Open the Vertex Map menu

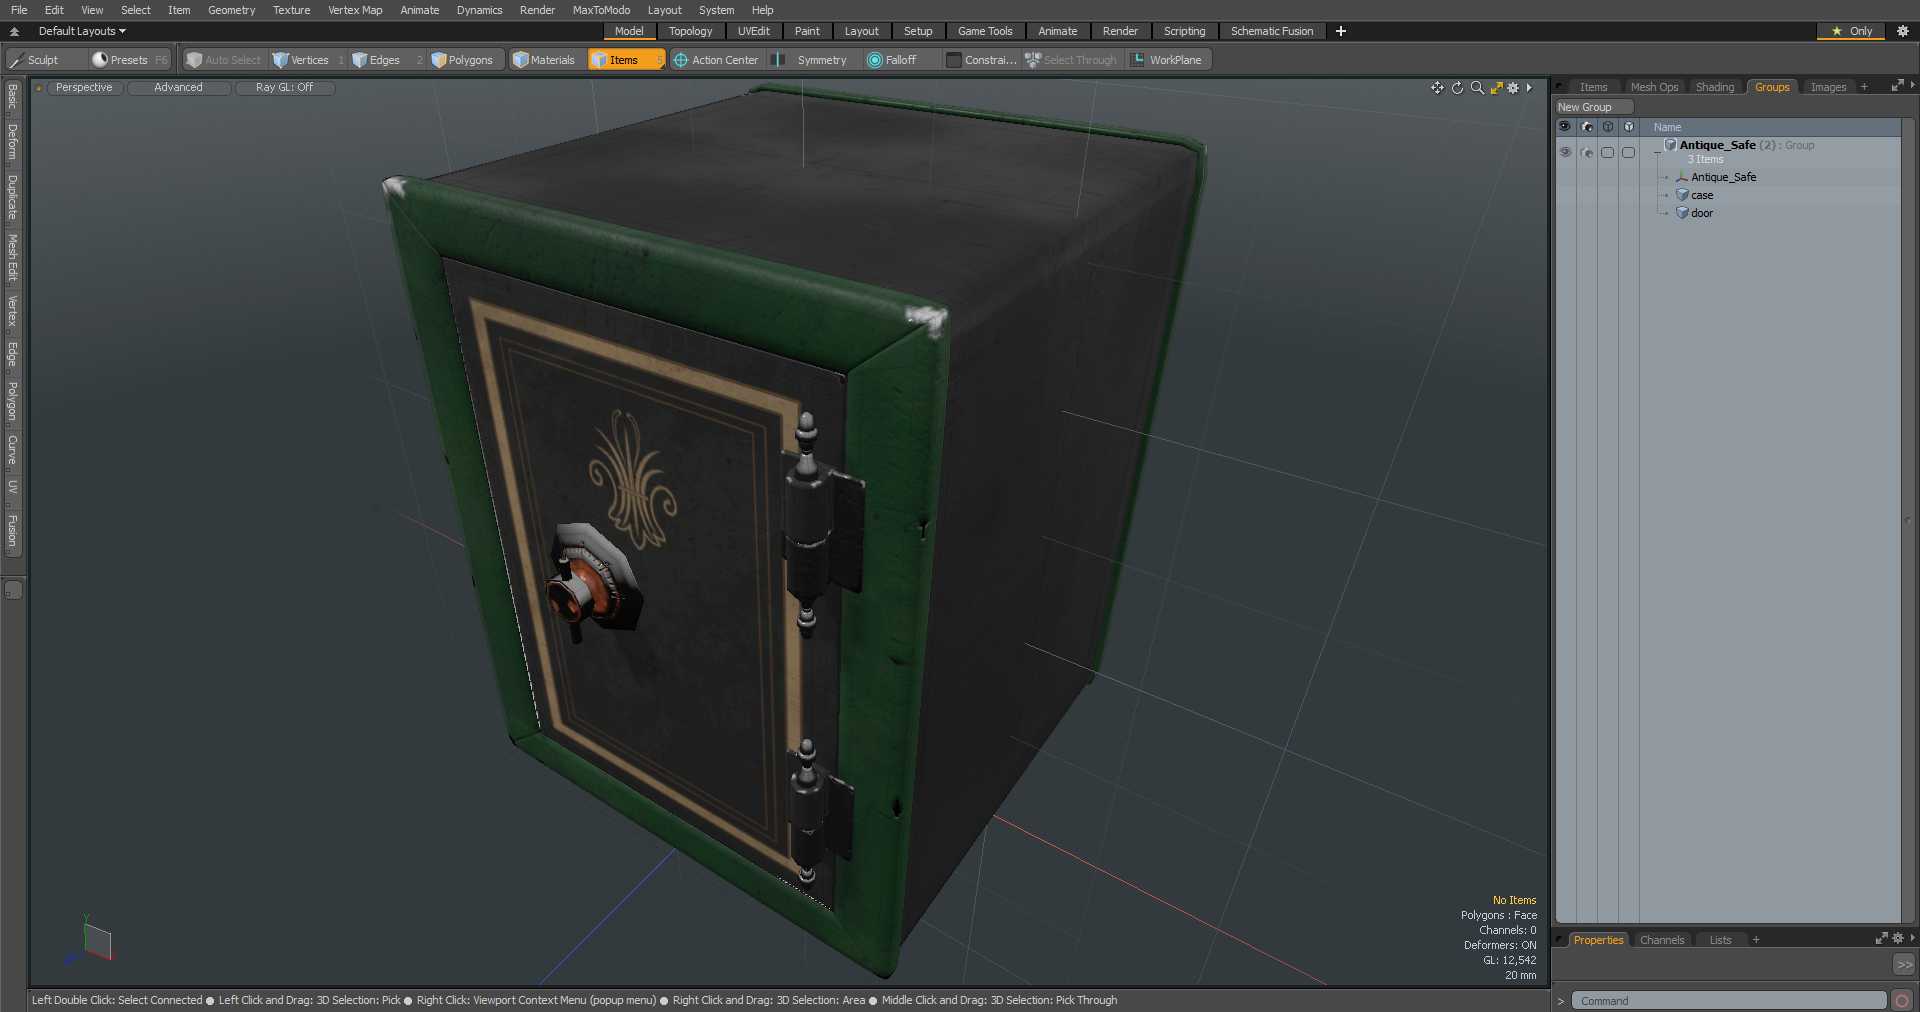click(x=355, y=10)
